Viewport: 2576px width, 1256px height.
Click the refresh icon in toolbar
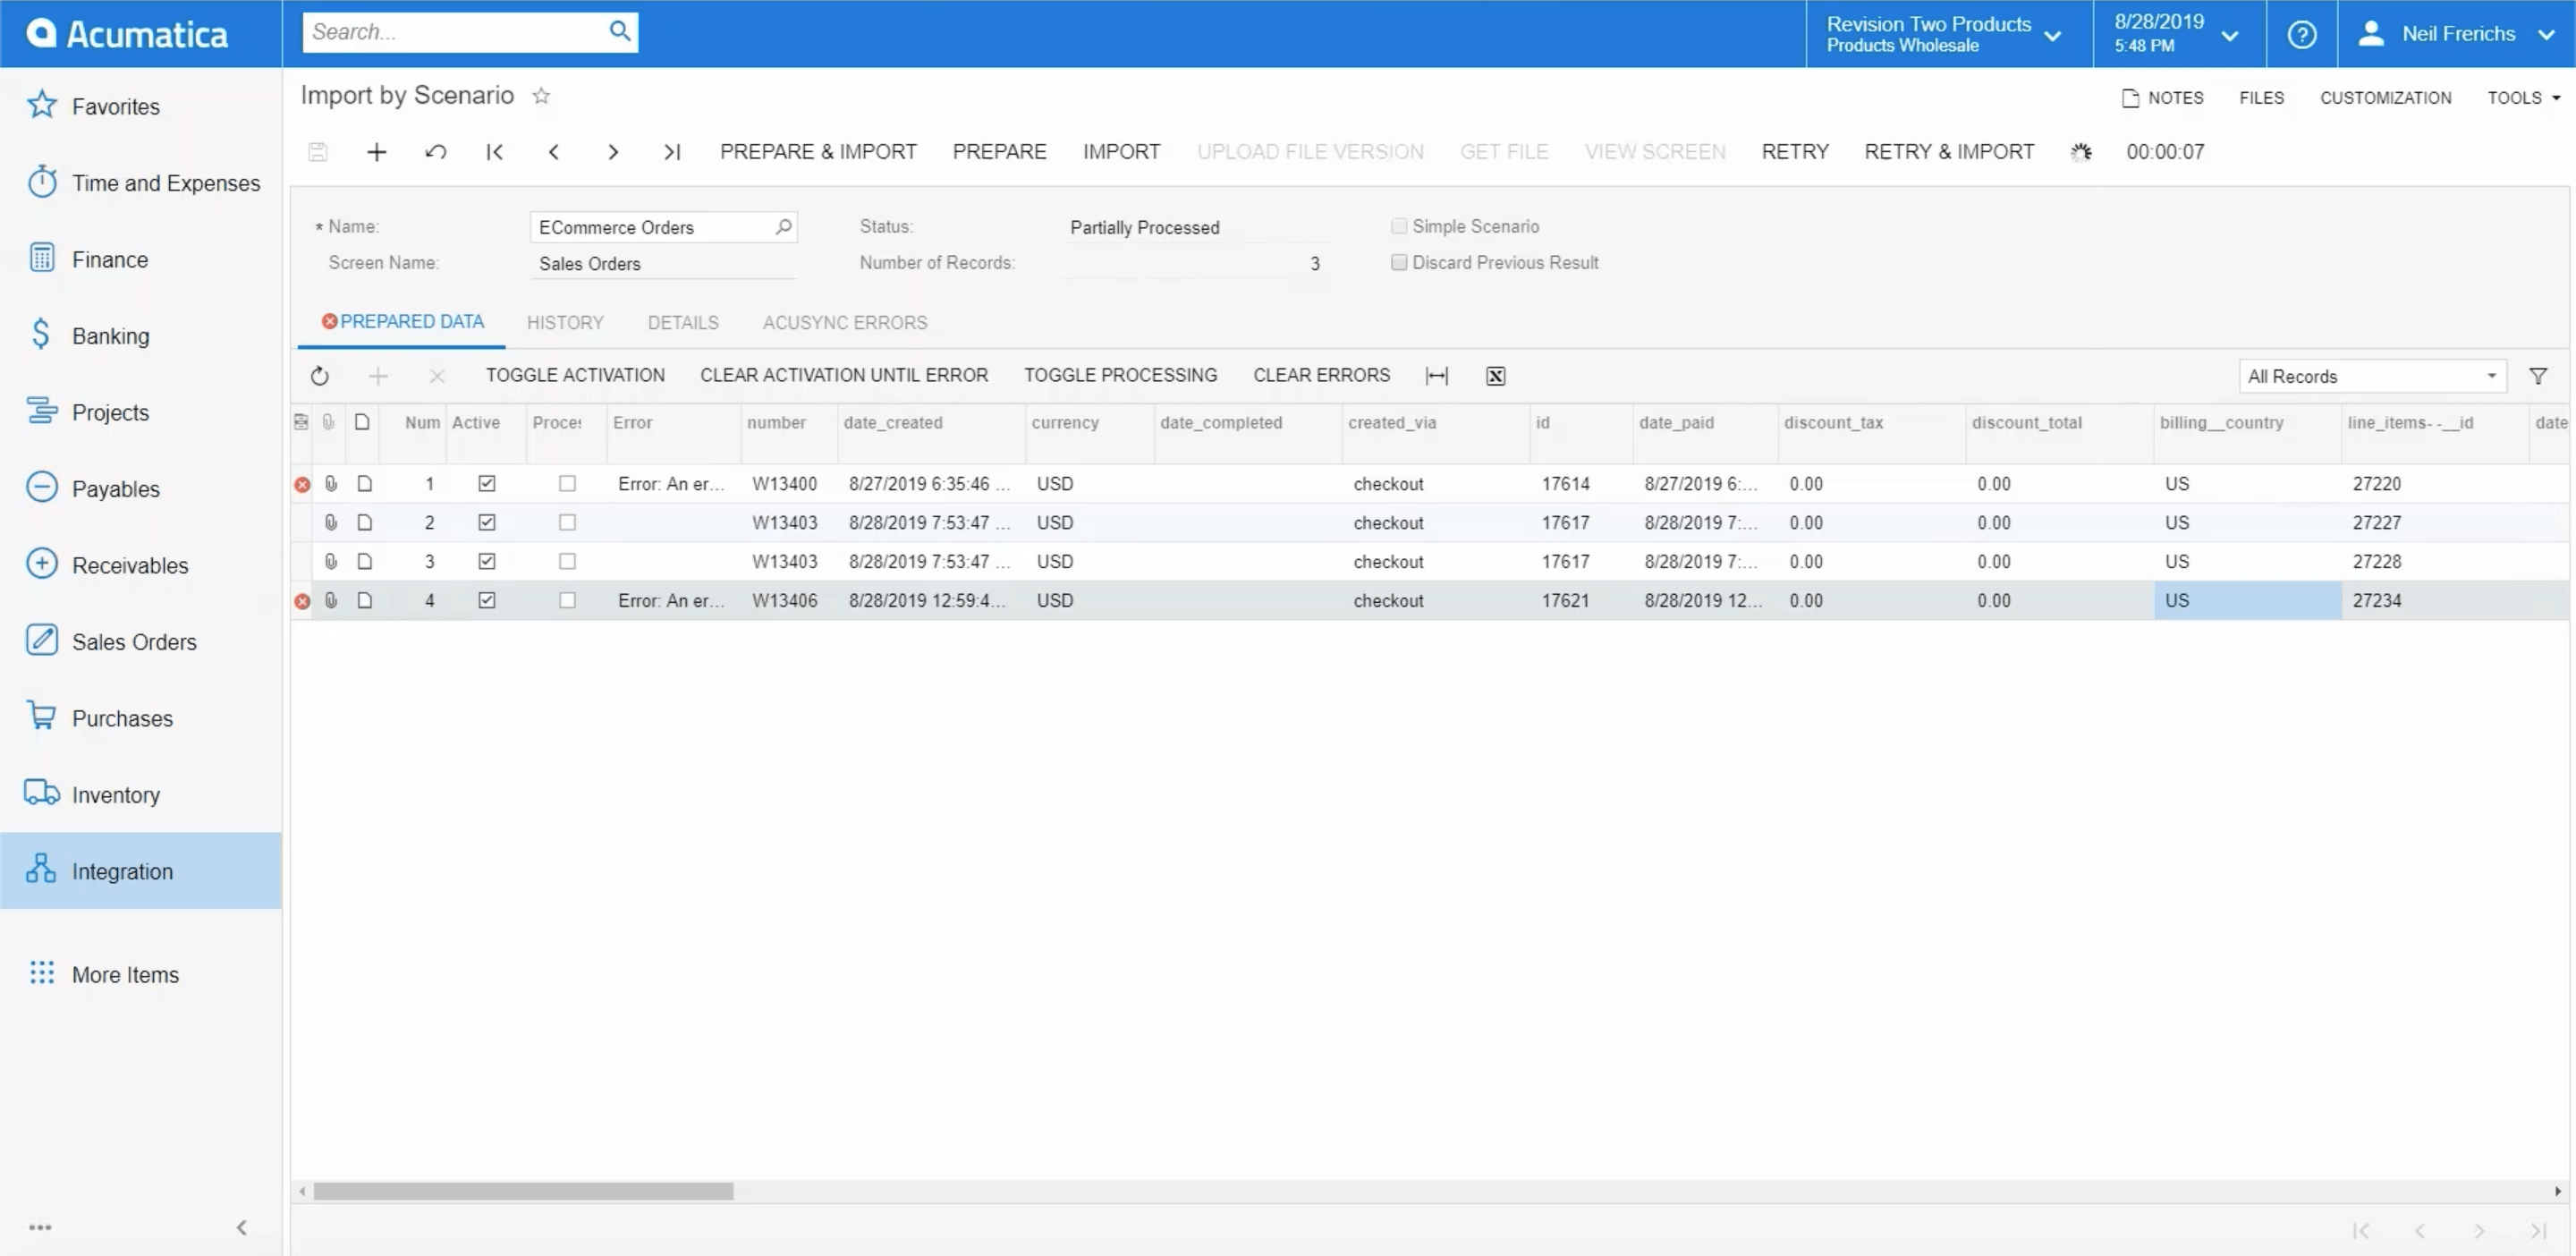click(320, 377)
